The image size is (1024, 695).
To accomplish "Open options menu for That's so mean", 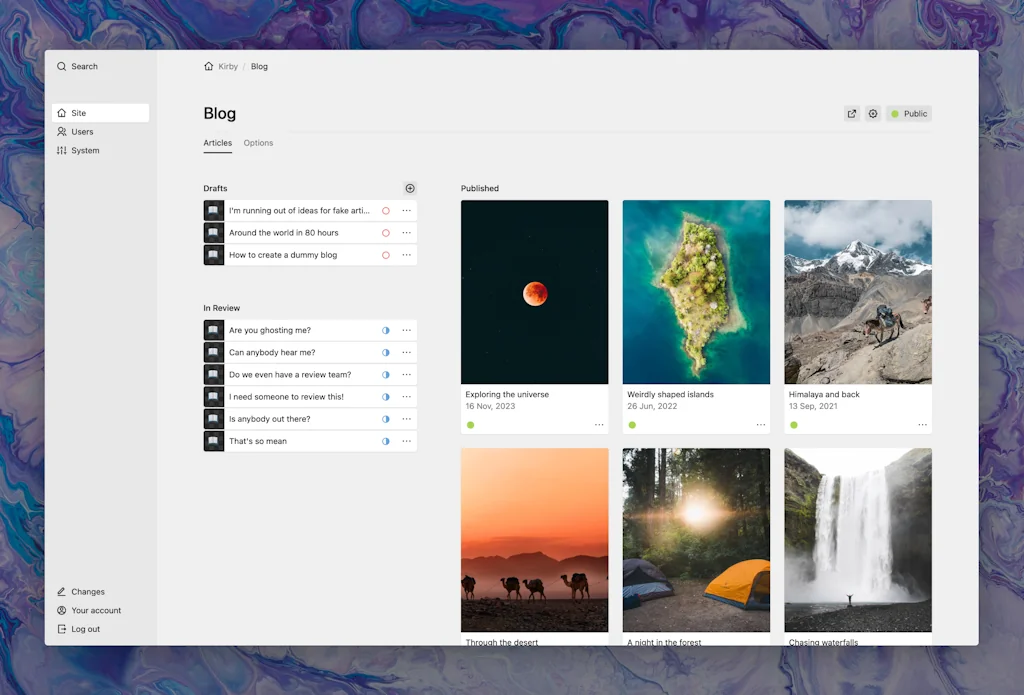I will pyautogui.click(x=407, y=441).
